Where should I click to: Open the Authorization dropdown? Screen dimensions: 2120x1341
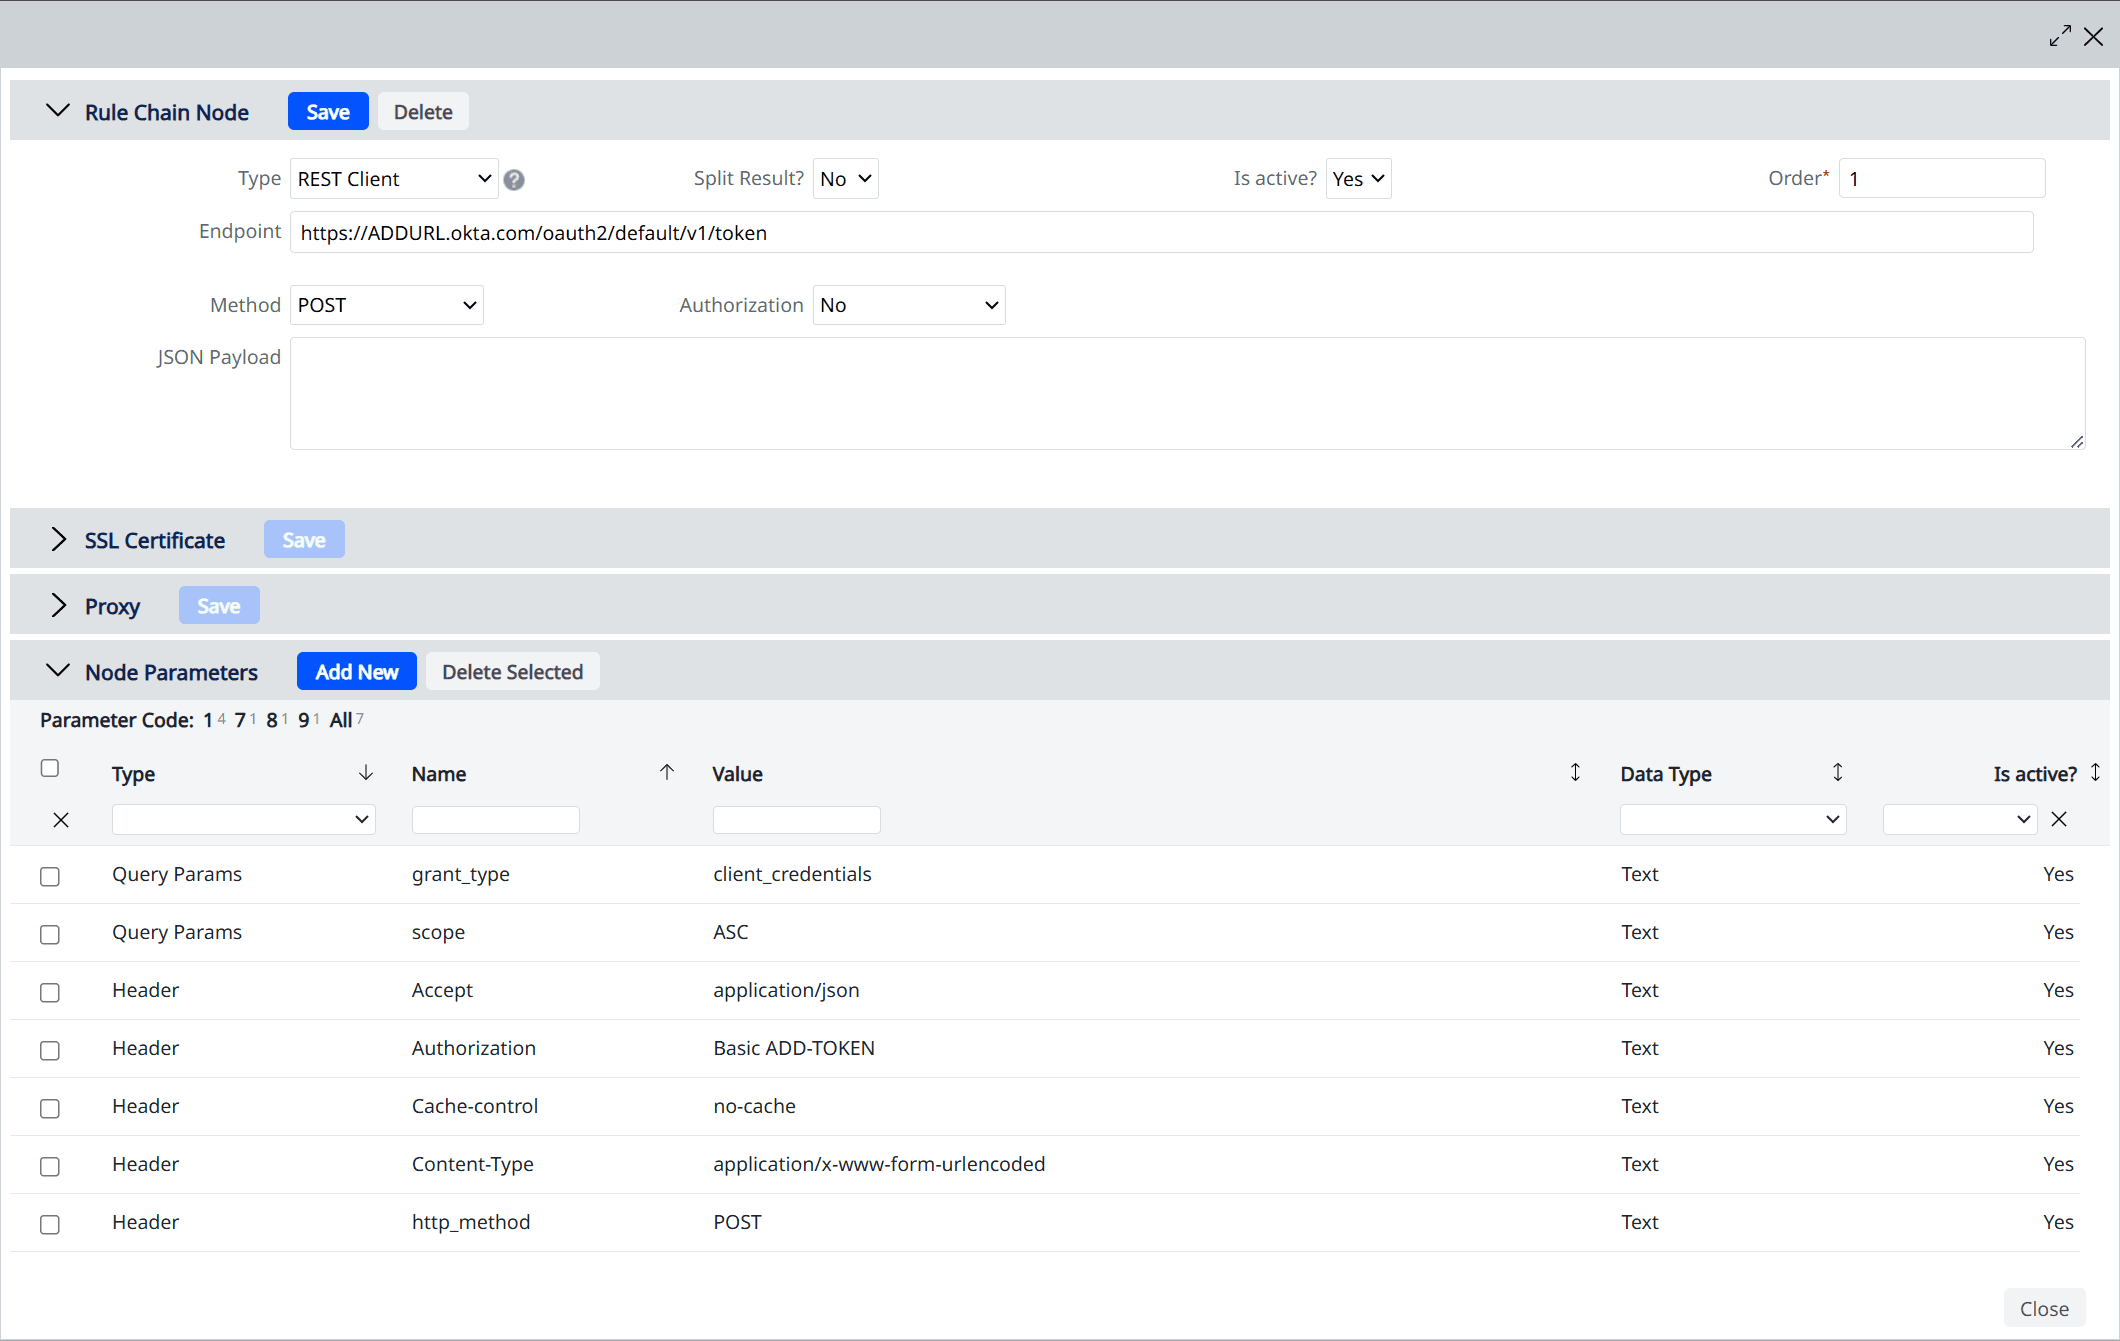click(909, 305)
